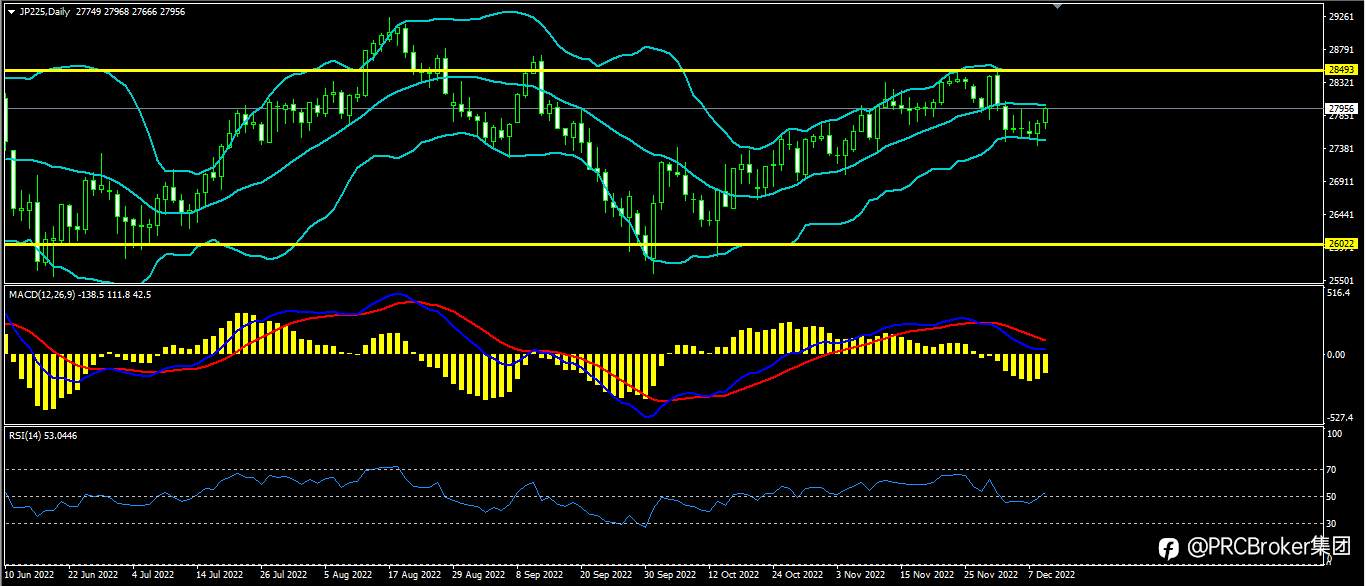
Task: Click the 10 Jun 2022 date label
Action: (28, 575)
